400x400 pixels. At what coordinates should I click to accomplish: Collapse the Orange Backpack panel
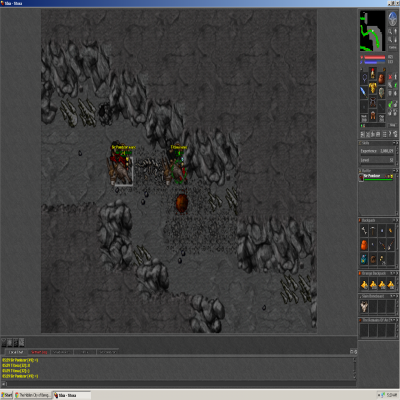394,273
